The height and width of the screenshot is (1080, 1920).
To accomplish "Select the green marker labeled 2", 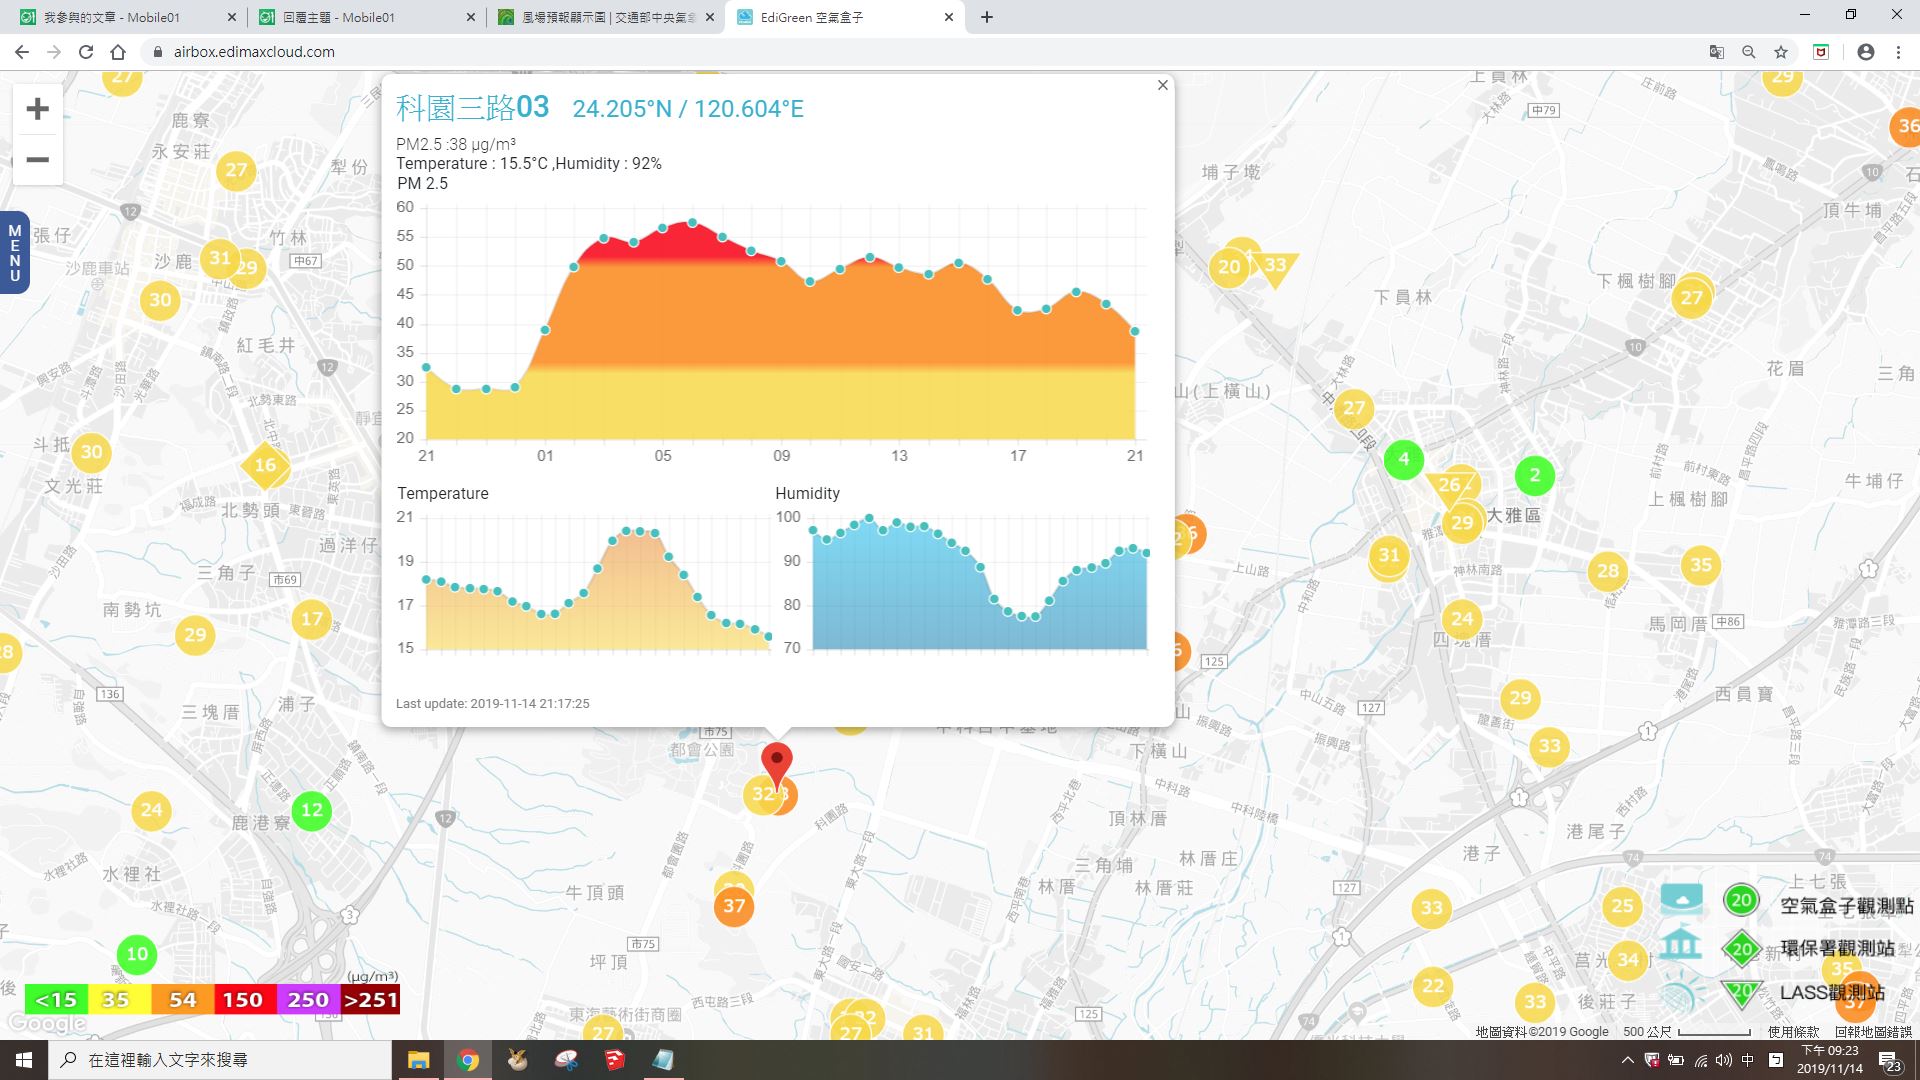I will [x=1535, y=475].
